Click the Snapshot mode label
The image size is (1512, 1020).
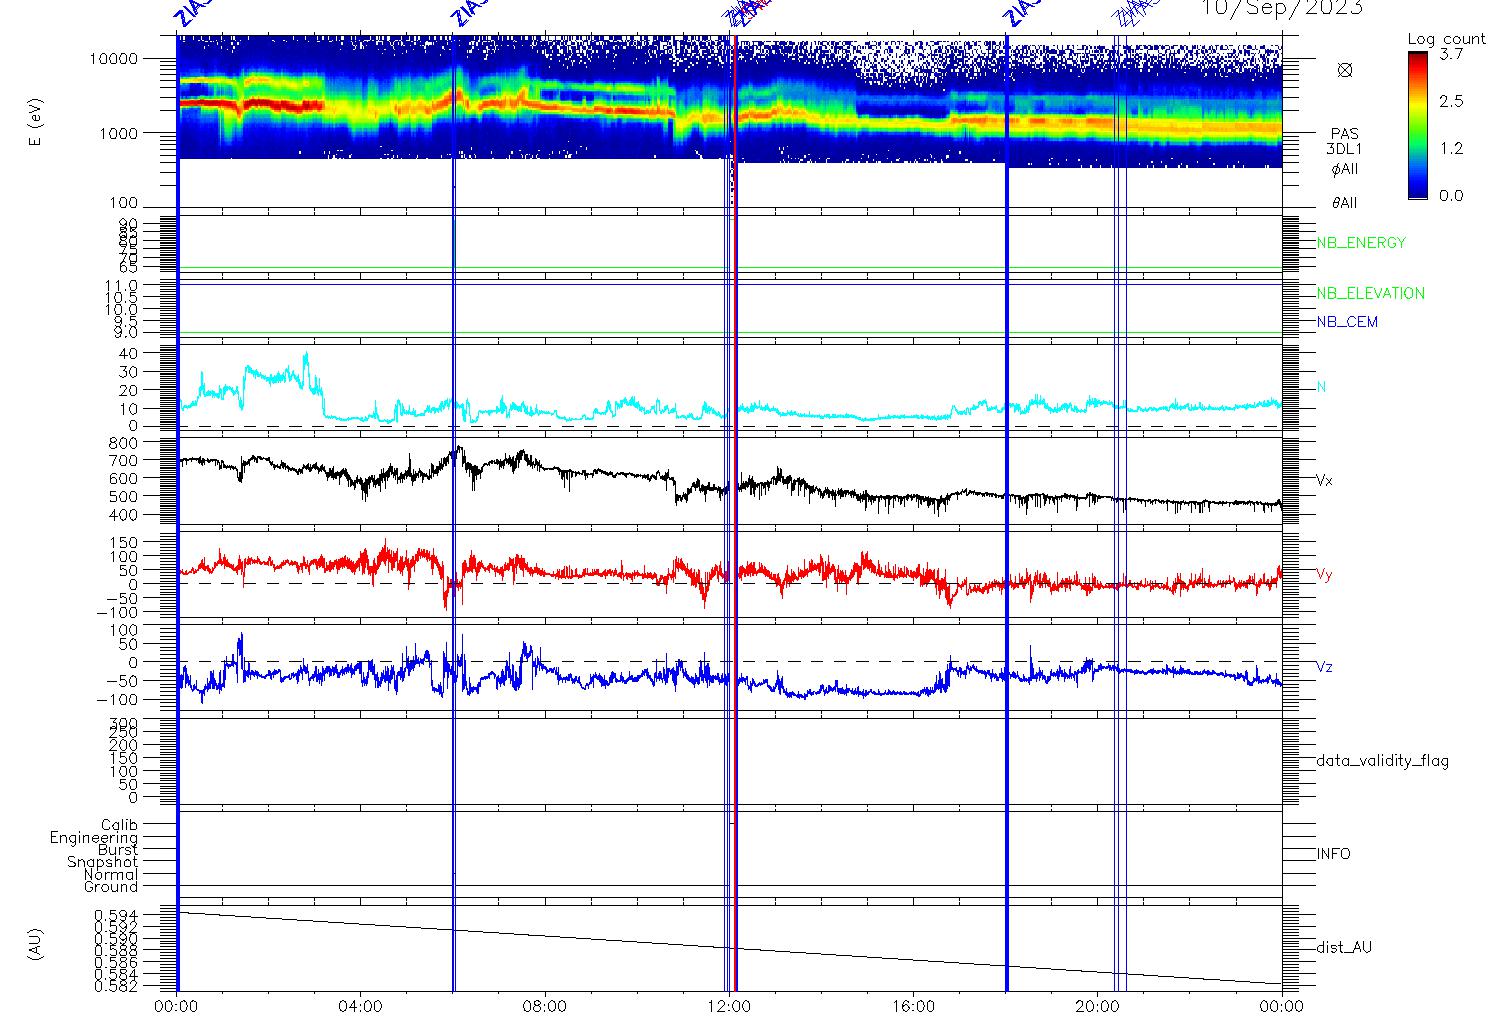click(102, 862)
